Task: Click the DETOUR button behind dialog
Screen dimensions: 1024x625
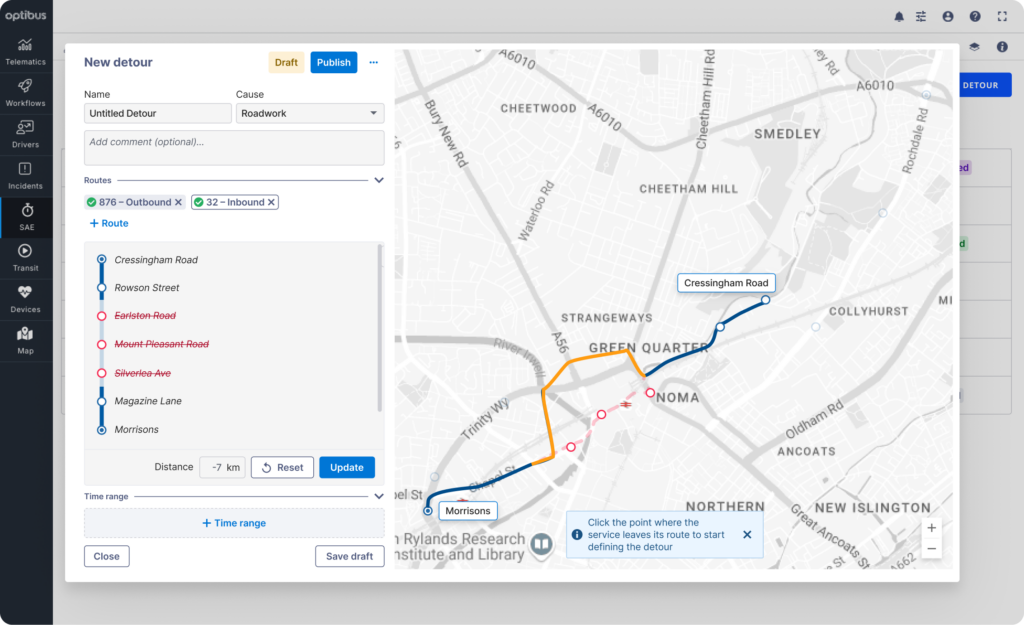Action: [x=985, y=86]
